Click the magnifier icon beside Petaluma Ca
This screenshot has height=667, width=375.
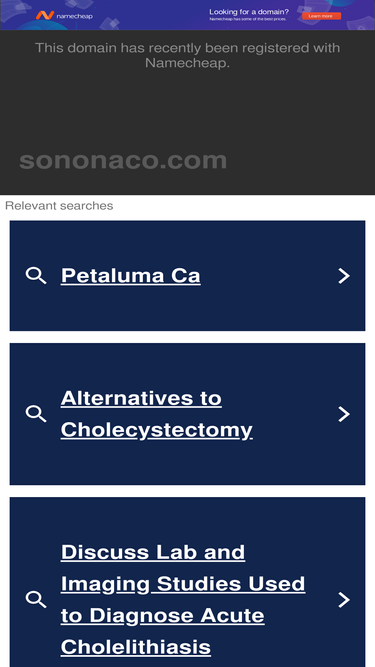click(x=36, y=276)
